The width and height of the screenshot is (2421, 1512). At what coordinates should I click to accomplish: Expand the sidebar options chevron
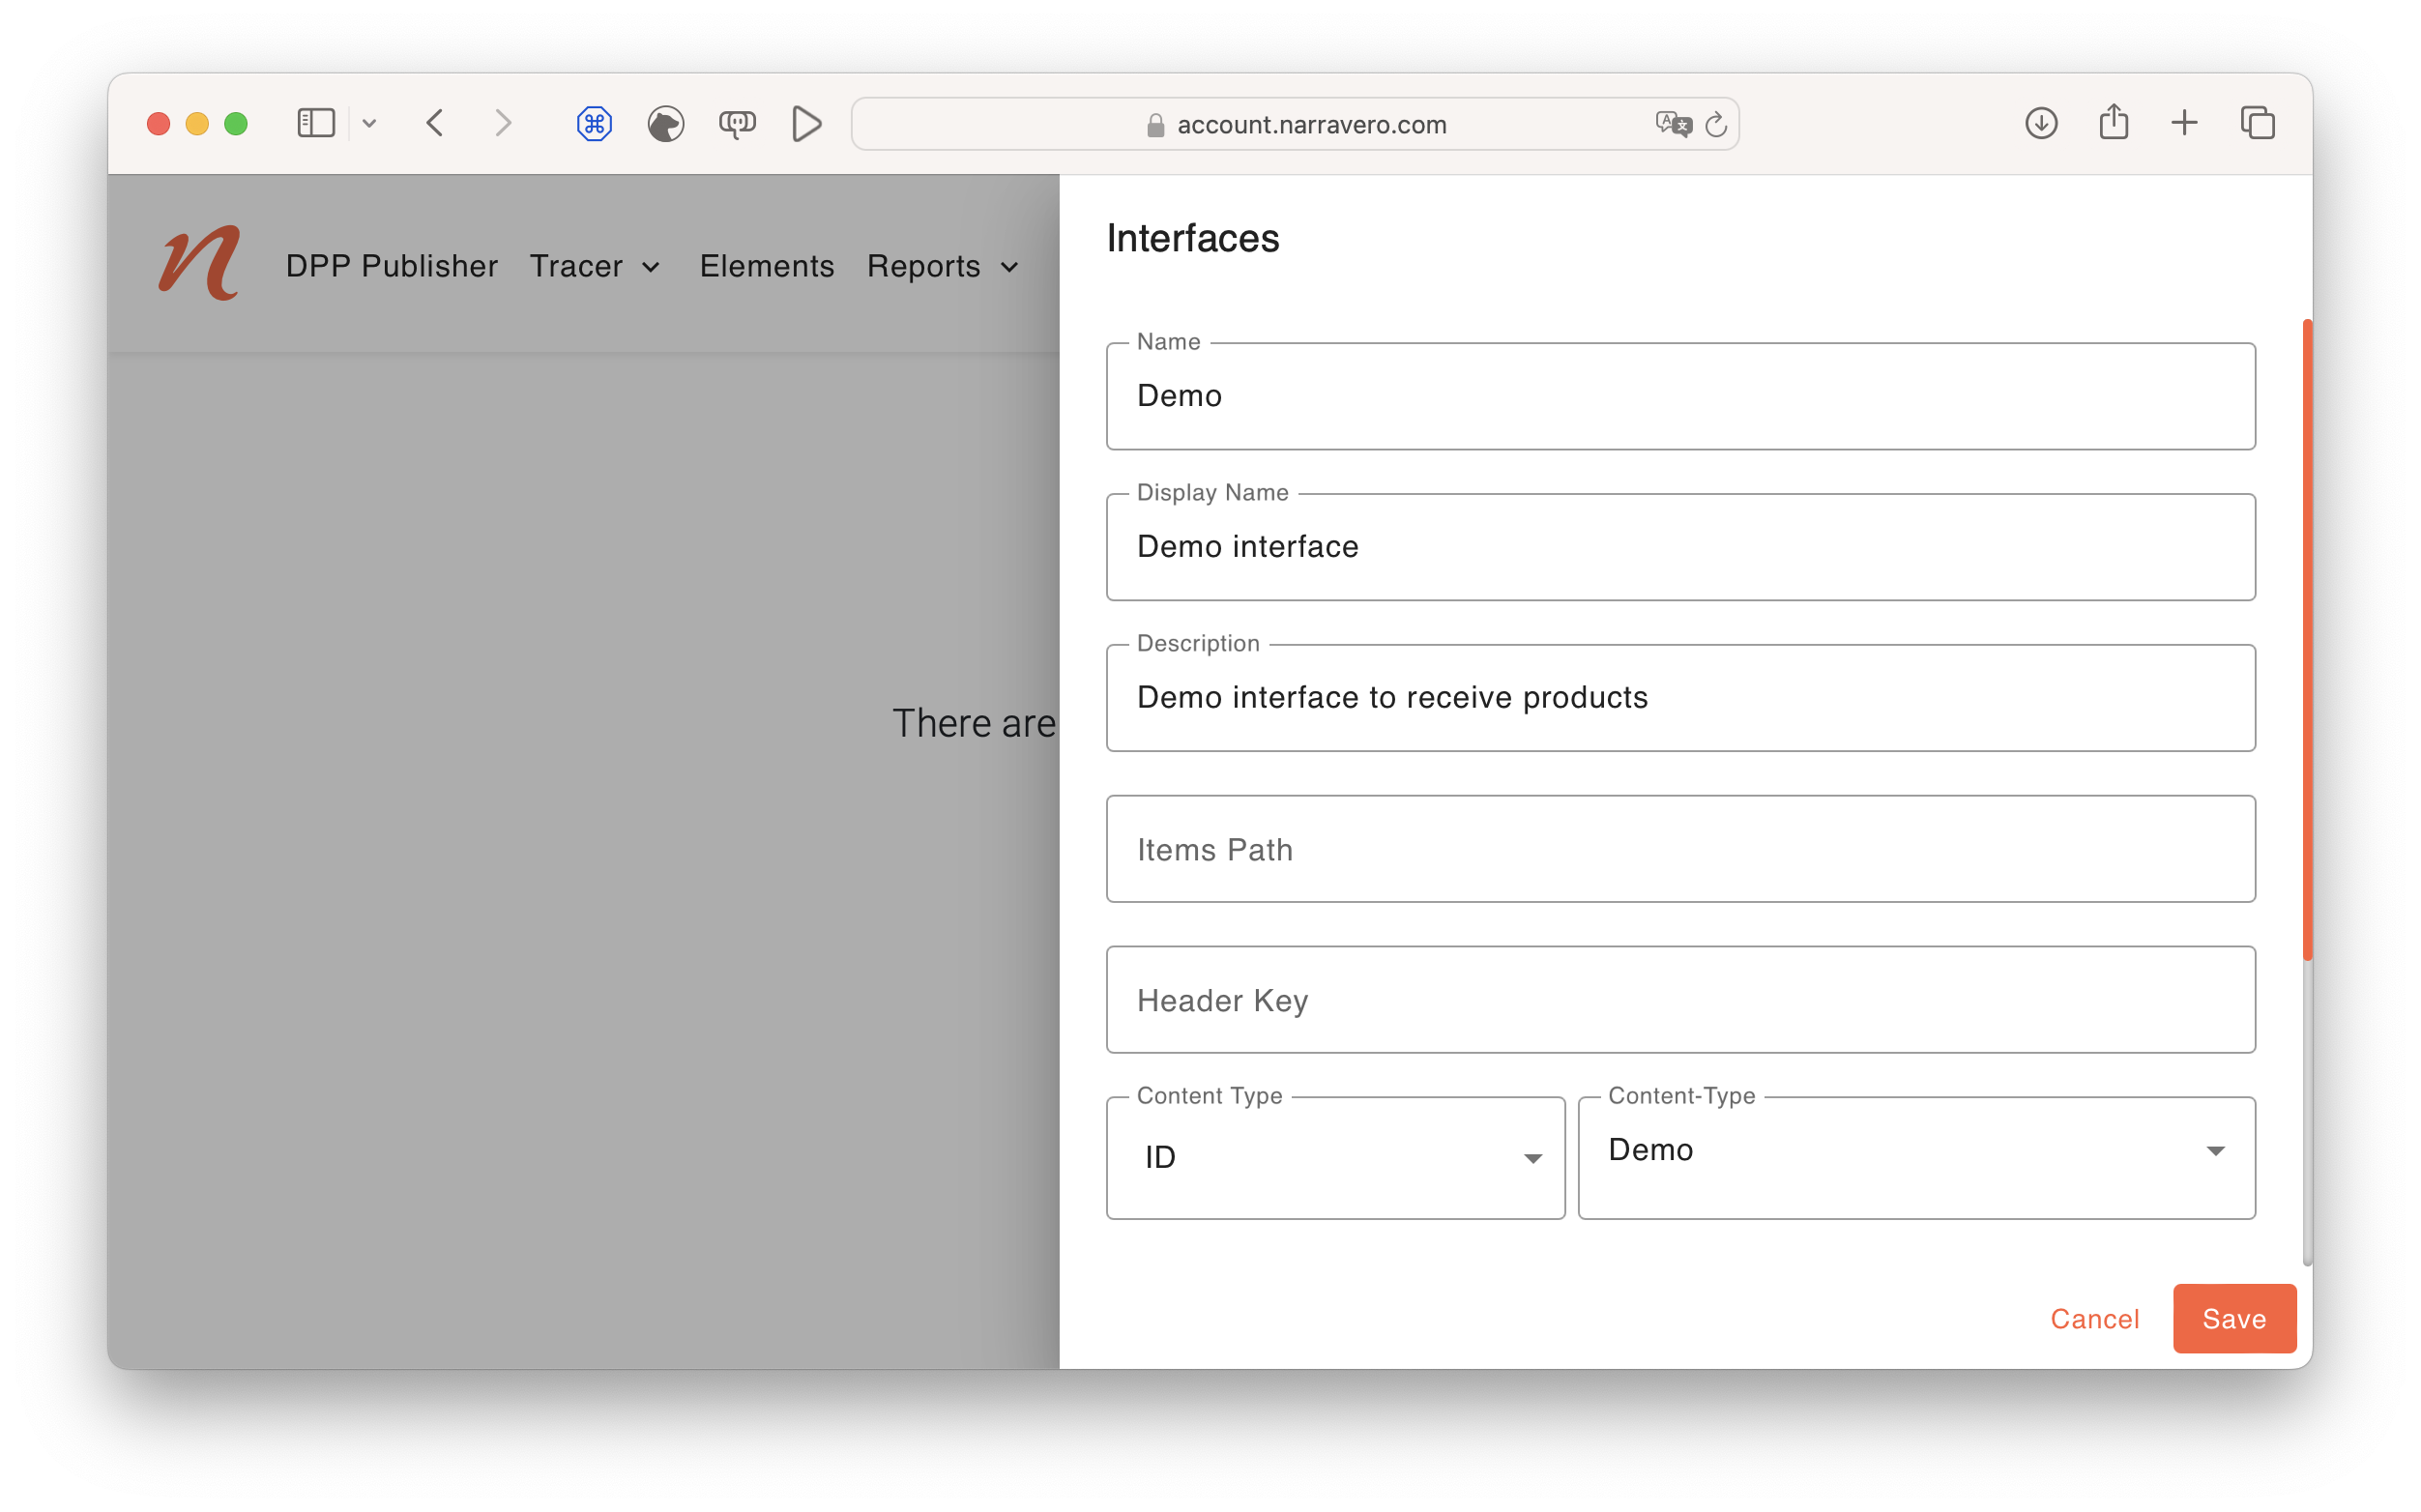(x=369, y=123)
